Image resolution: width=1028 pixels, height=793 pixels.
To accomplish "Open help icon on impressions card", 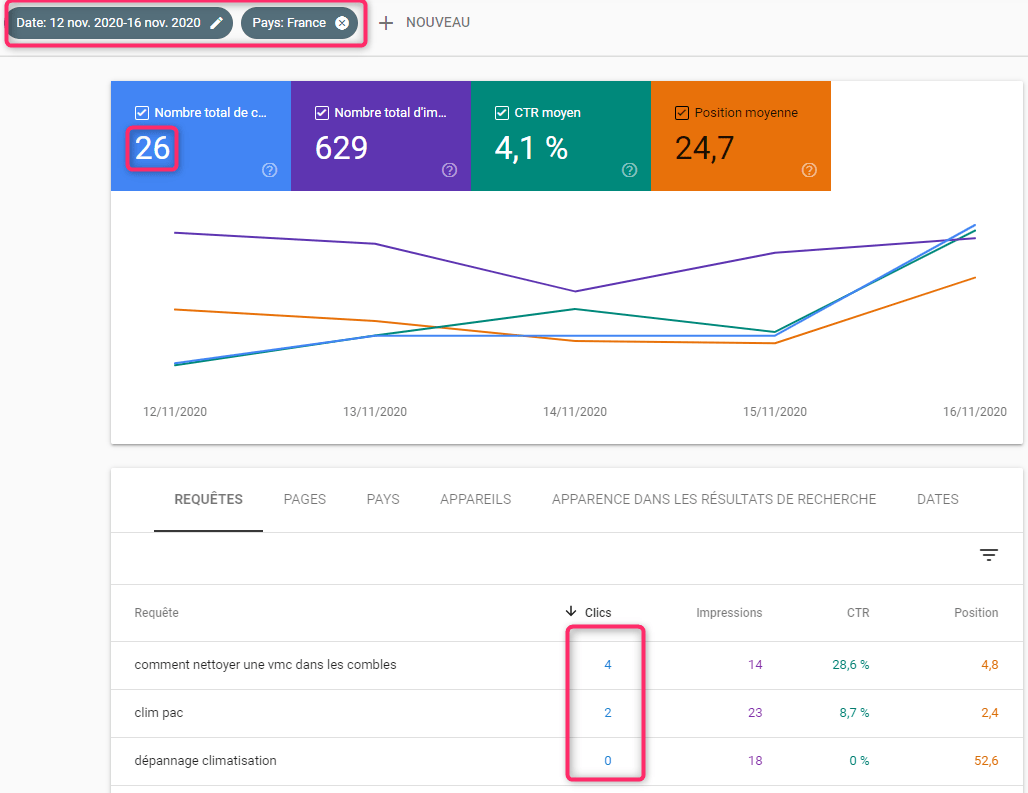I will [449, 170].
